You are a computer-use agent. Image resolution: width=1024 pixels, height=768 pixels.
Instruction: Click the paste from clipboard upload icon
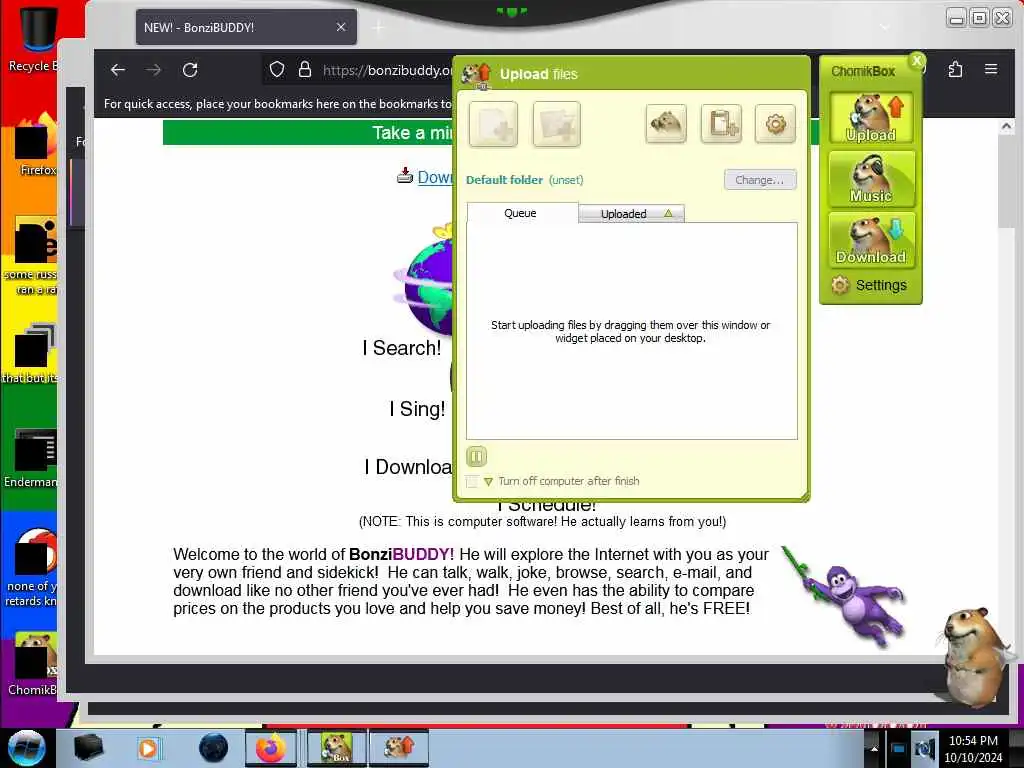[721, 123]
